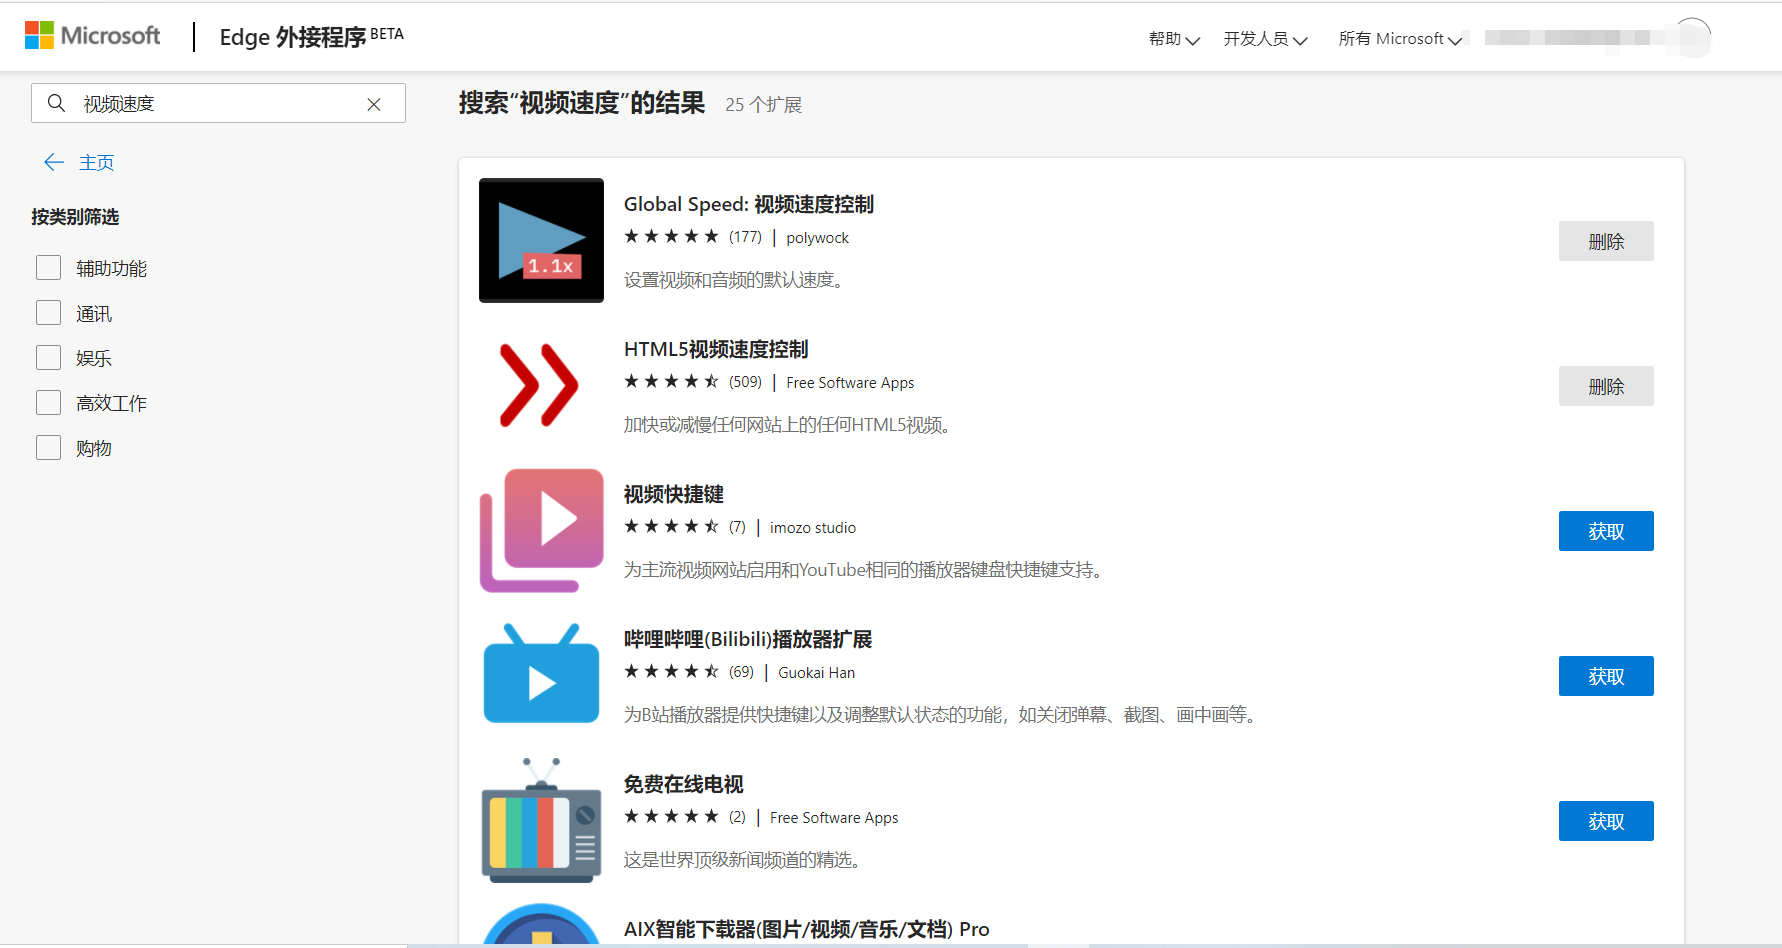
Task: Open the 哔哩哔哩(Bilibili)播放器扩展 title
Action: click(748, 639)
